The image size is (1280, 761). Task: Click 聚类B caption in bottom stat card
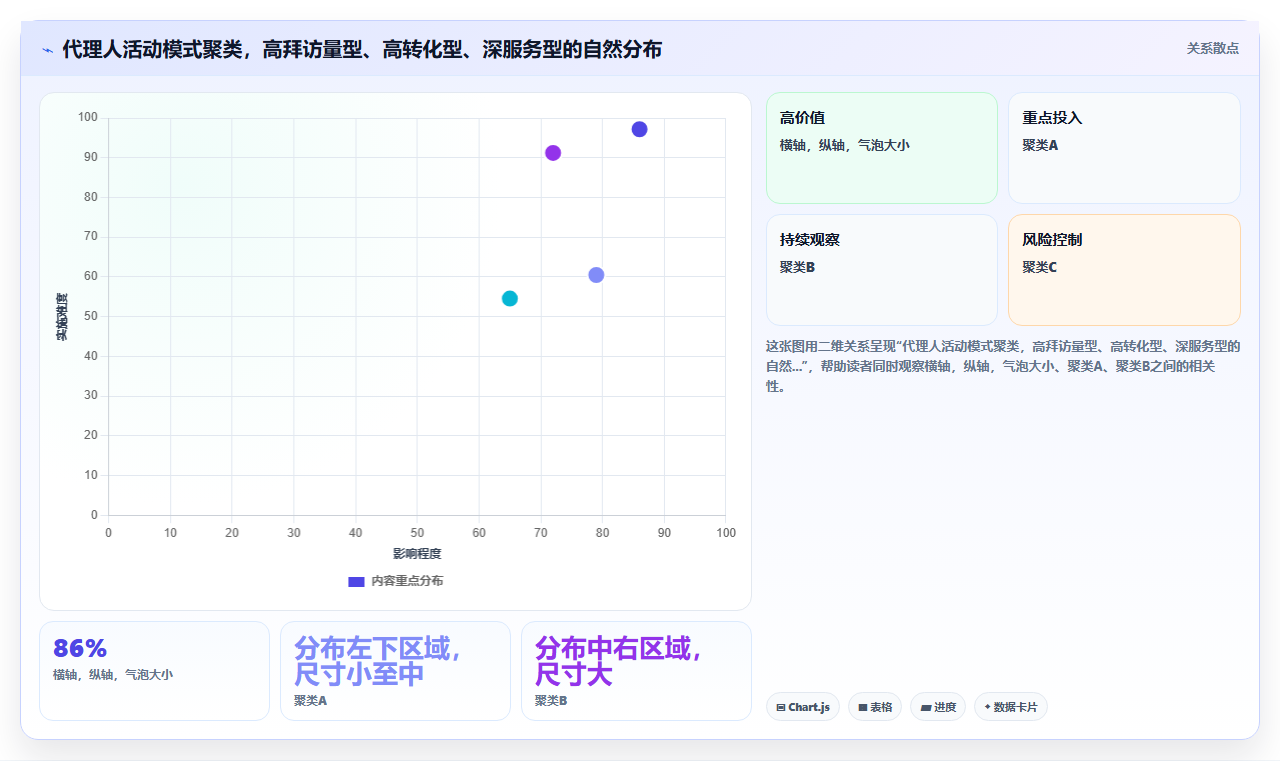coord(552,701)
